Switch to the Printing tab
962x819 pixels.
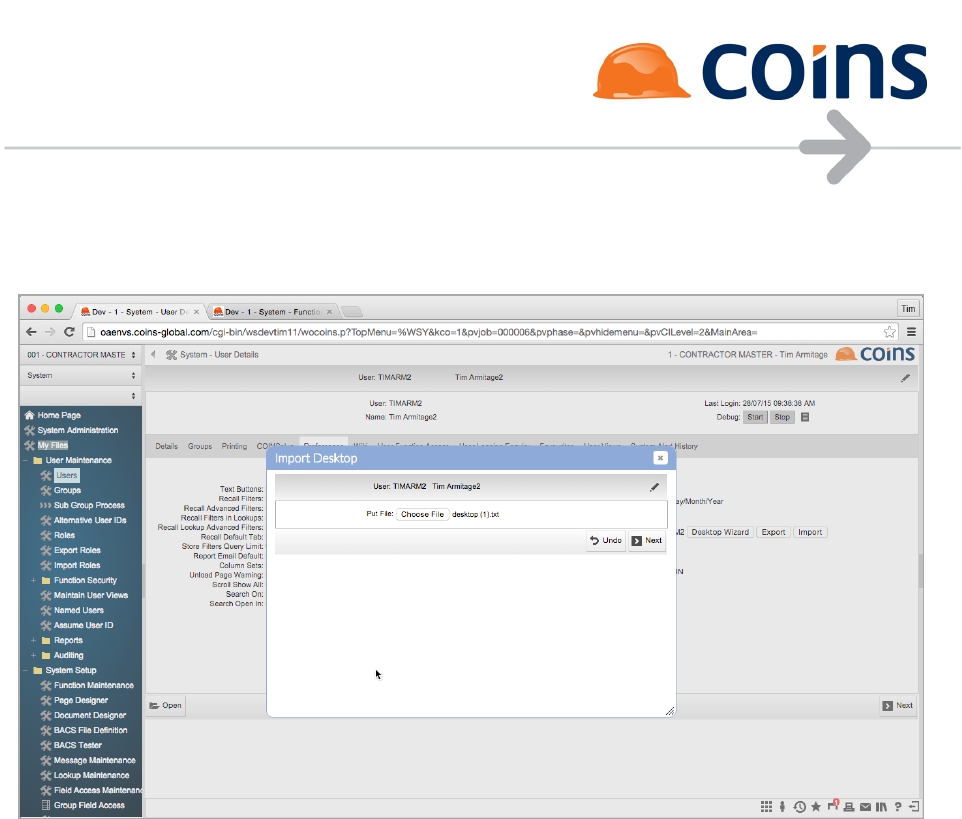[234, 447]
